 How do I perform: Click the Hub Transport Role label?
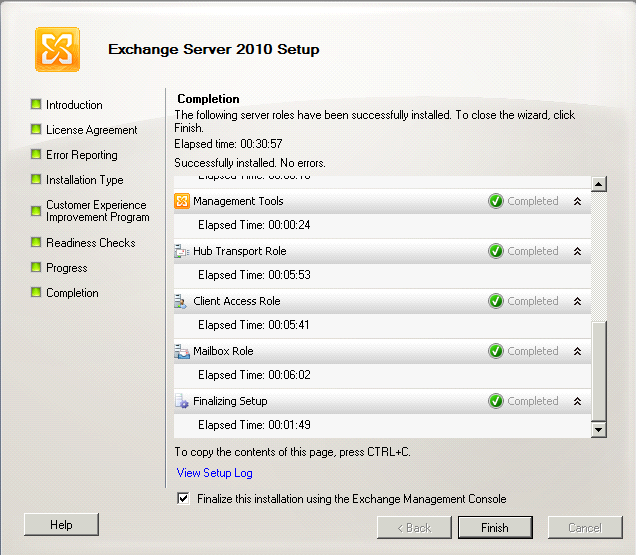coord(240,251)
